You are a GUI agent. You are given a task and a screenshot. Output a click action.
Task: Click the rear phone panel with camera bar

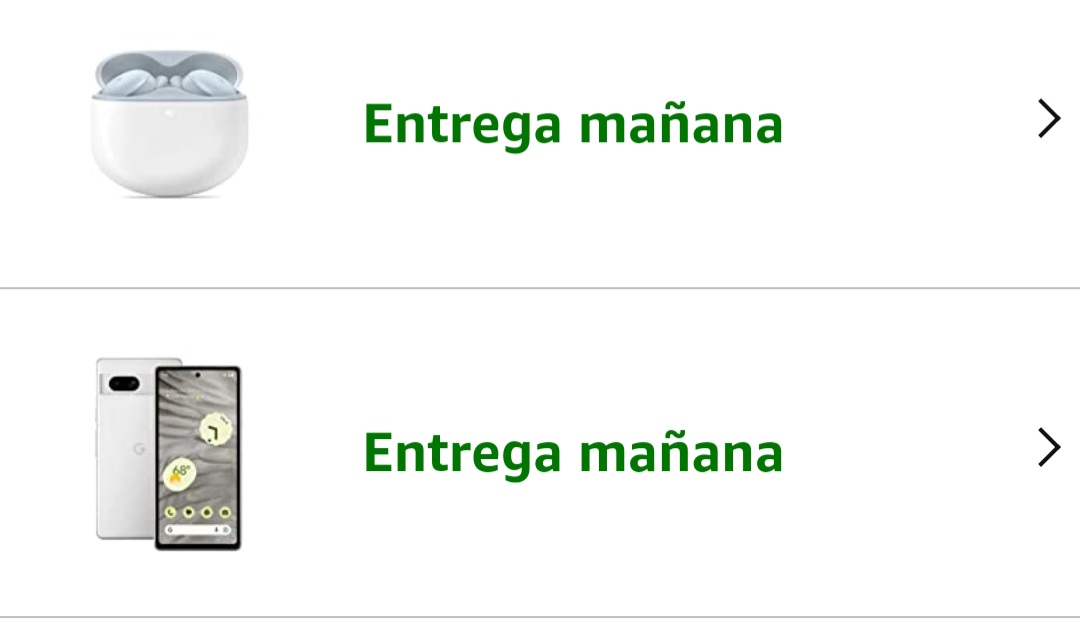[x=125, y=448]
